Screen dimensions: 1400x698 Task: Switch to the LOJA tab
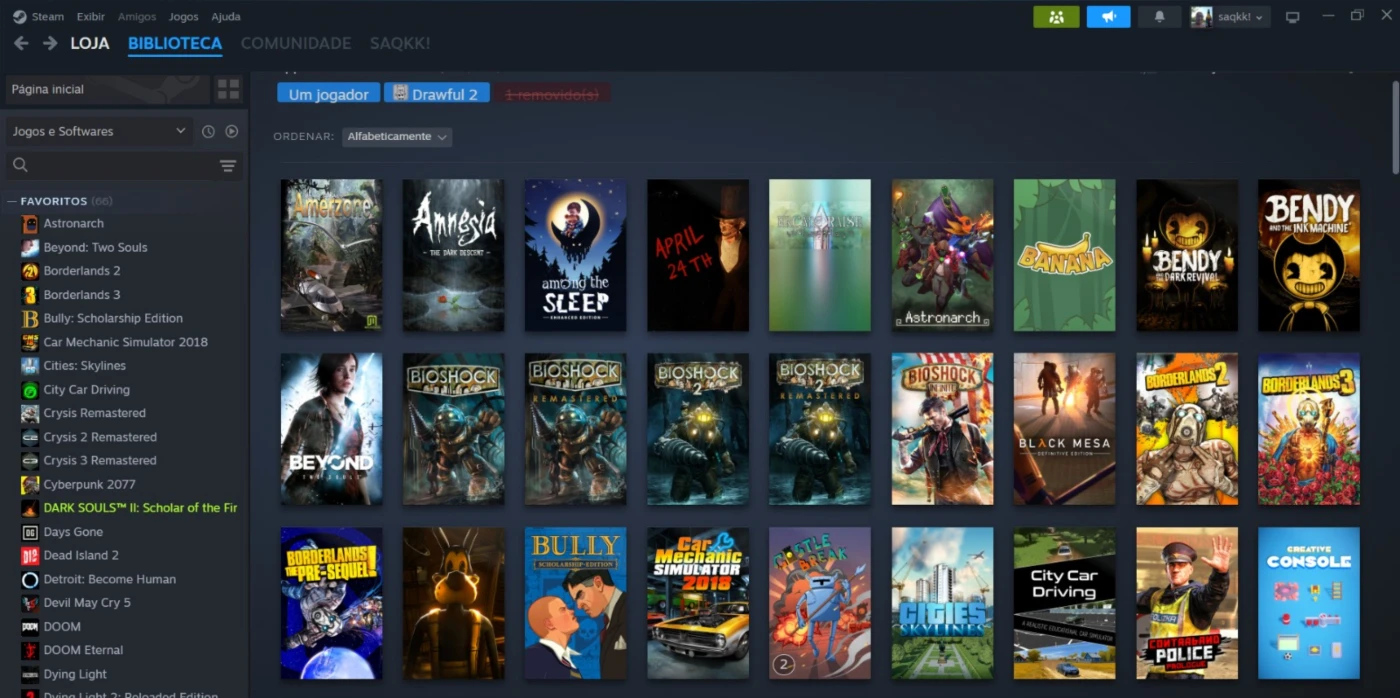[x=90, y=44]
